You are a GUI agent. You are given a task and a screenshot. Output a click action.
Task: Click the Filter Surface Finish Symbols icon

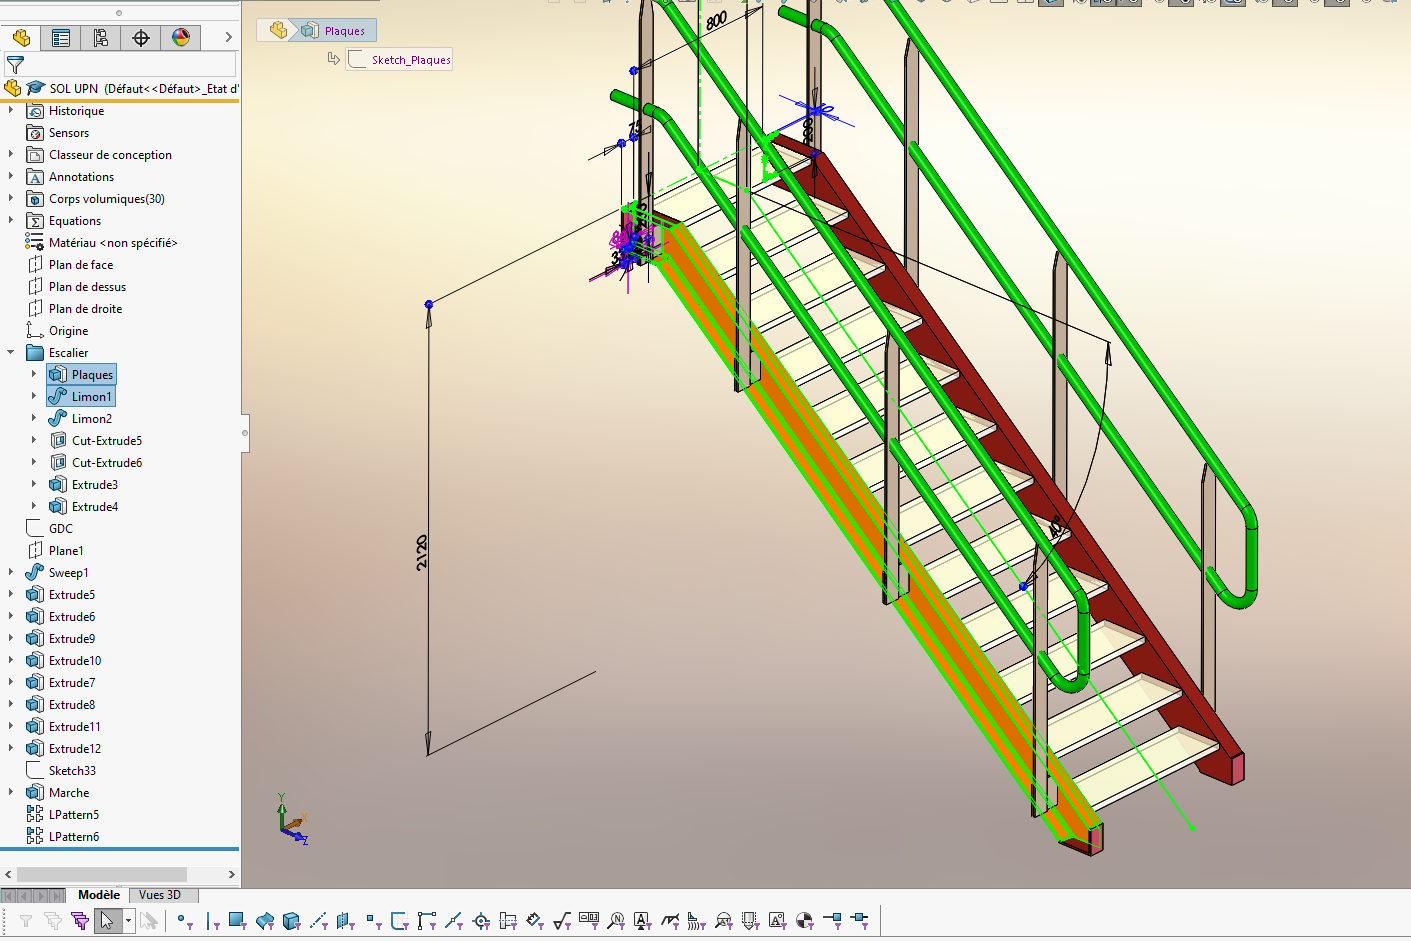[562, 920]
